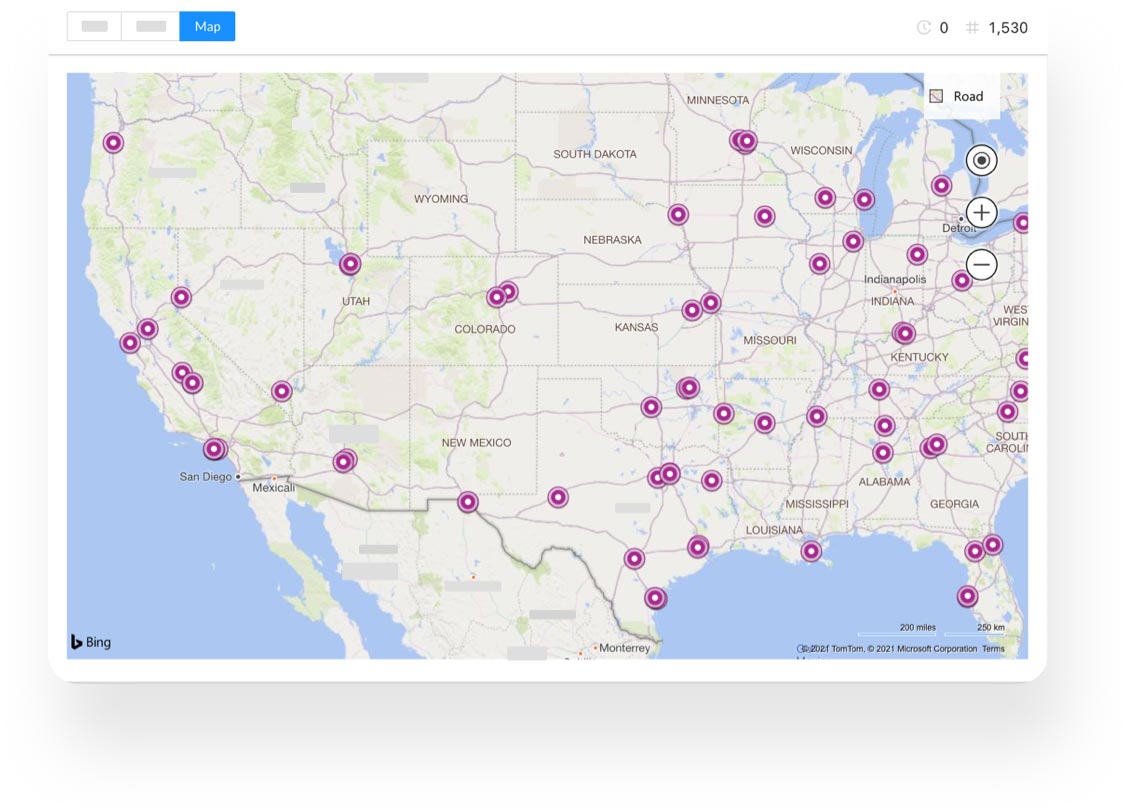Click the zoom in plus icon

point(981,212)
